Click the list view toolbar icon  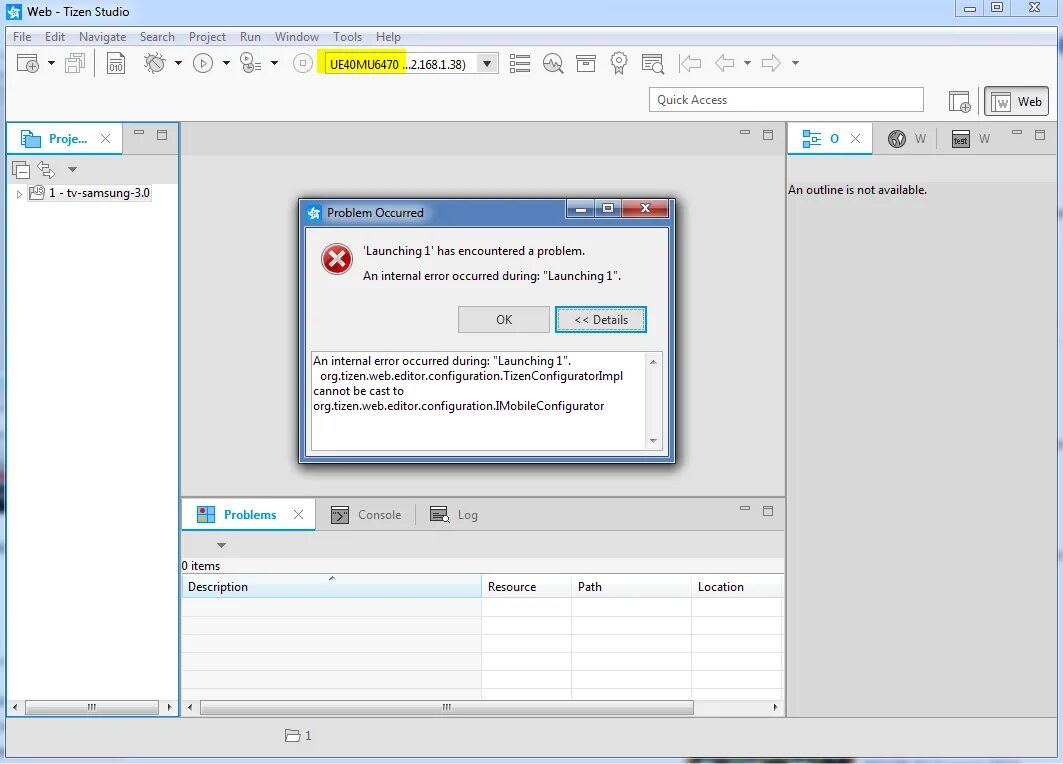coord(520,64)
